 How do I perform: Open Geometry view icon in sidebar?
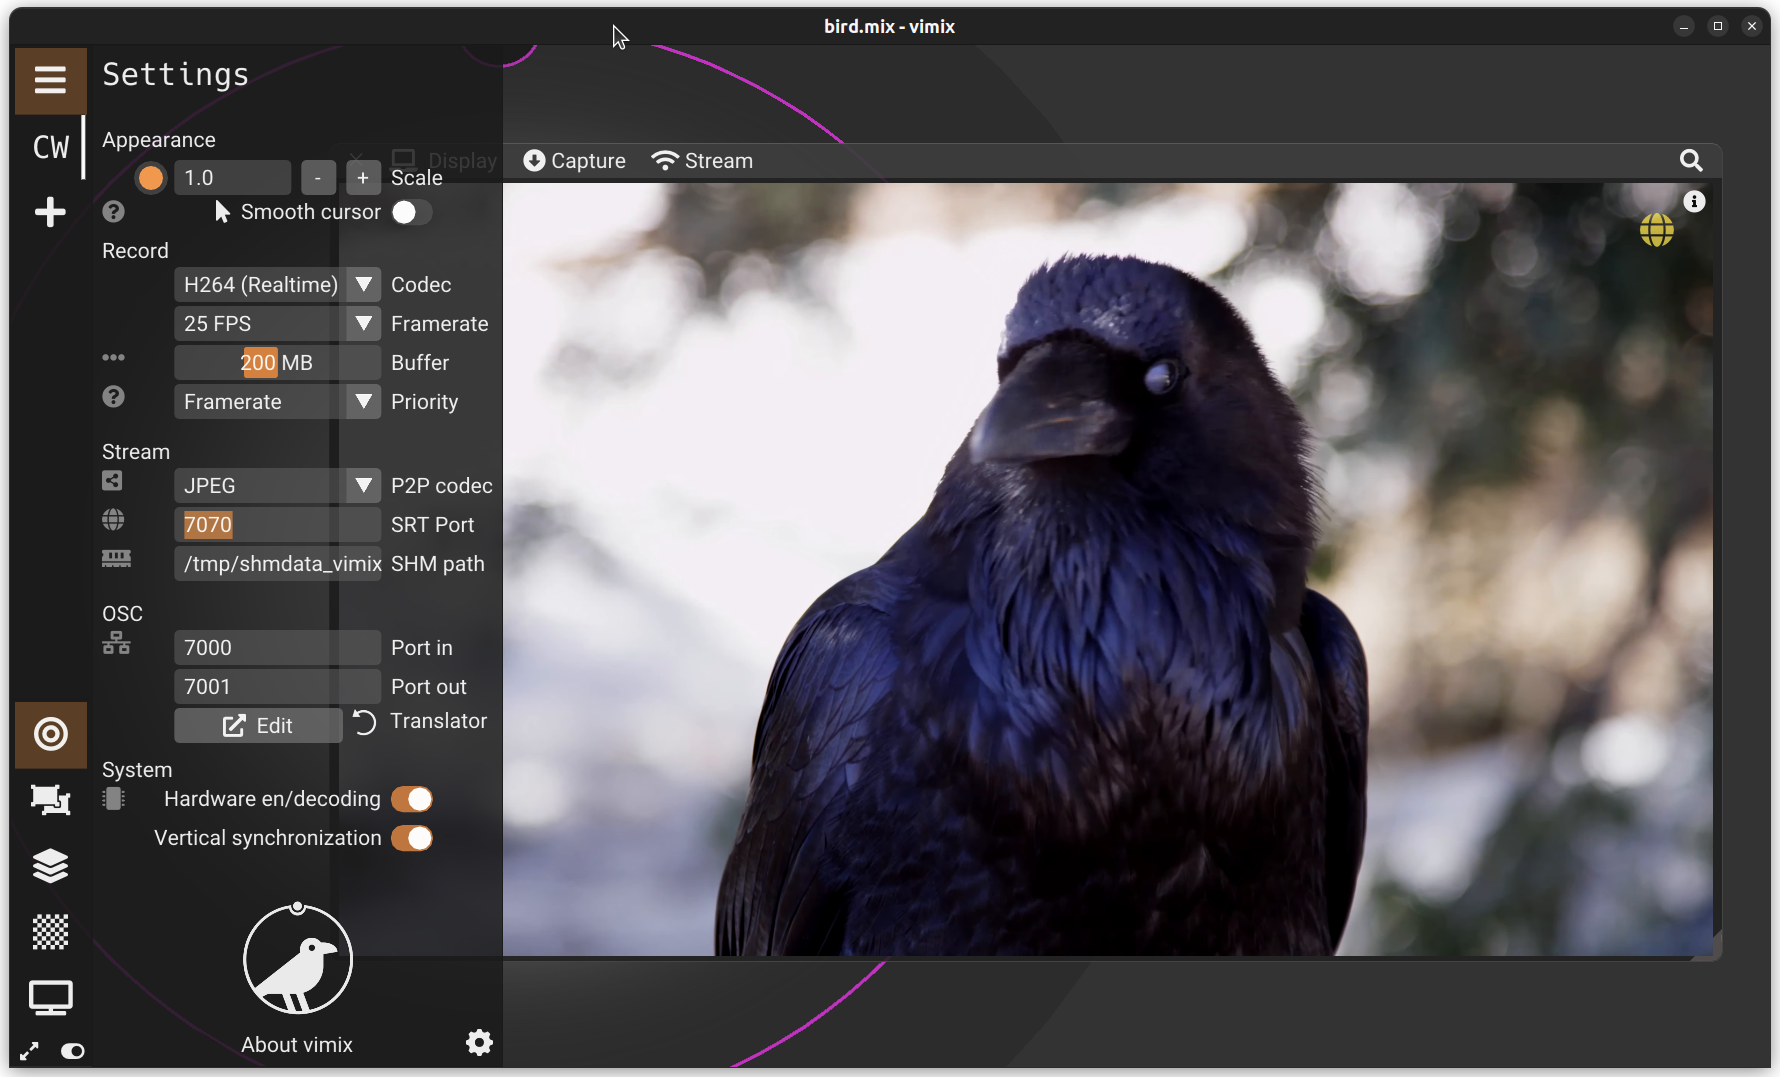coord(50,799)
